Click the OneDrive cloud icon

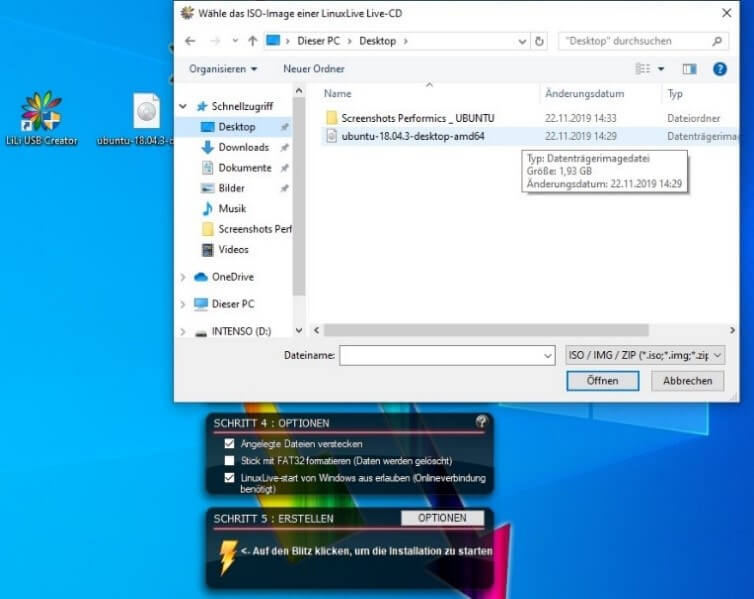pyautogui.click(x=201, y=277)
